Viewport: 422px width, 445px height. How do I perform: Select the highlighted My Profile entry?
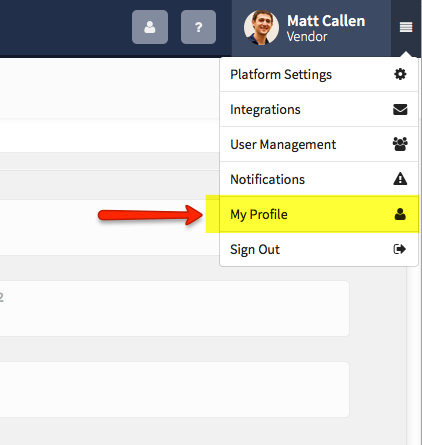pyautogui.click(x=319, y=214)
